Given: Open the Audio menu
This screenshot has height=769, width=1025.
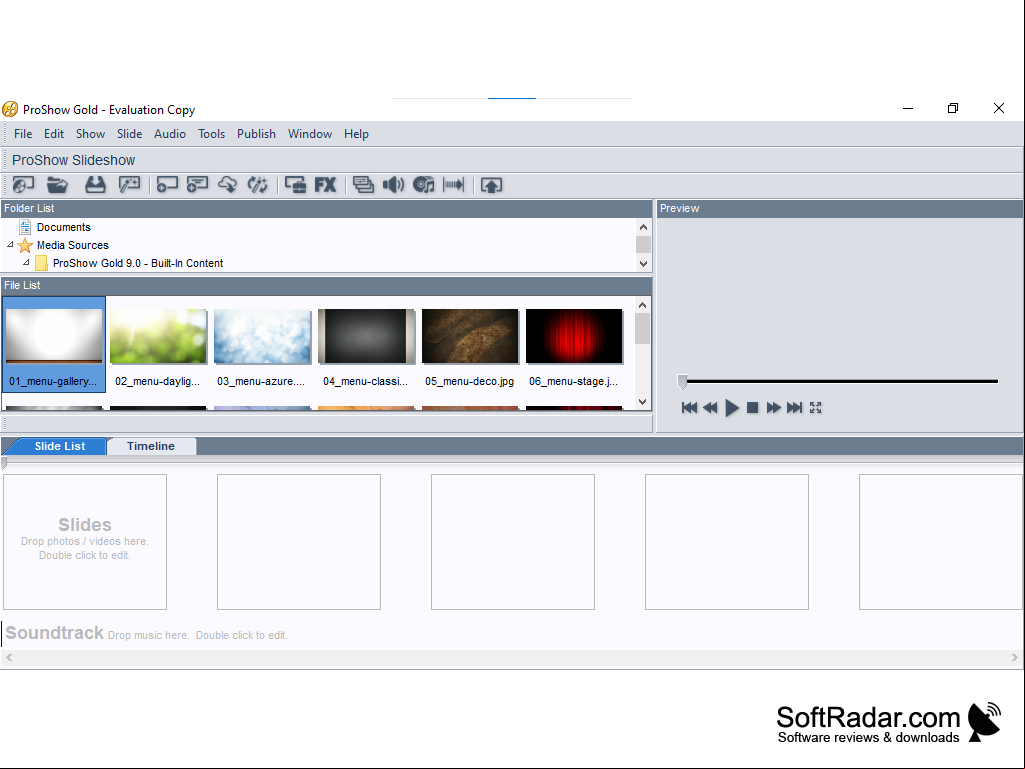Looking at the screenshot, I should 170,134.
